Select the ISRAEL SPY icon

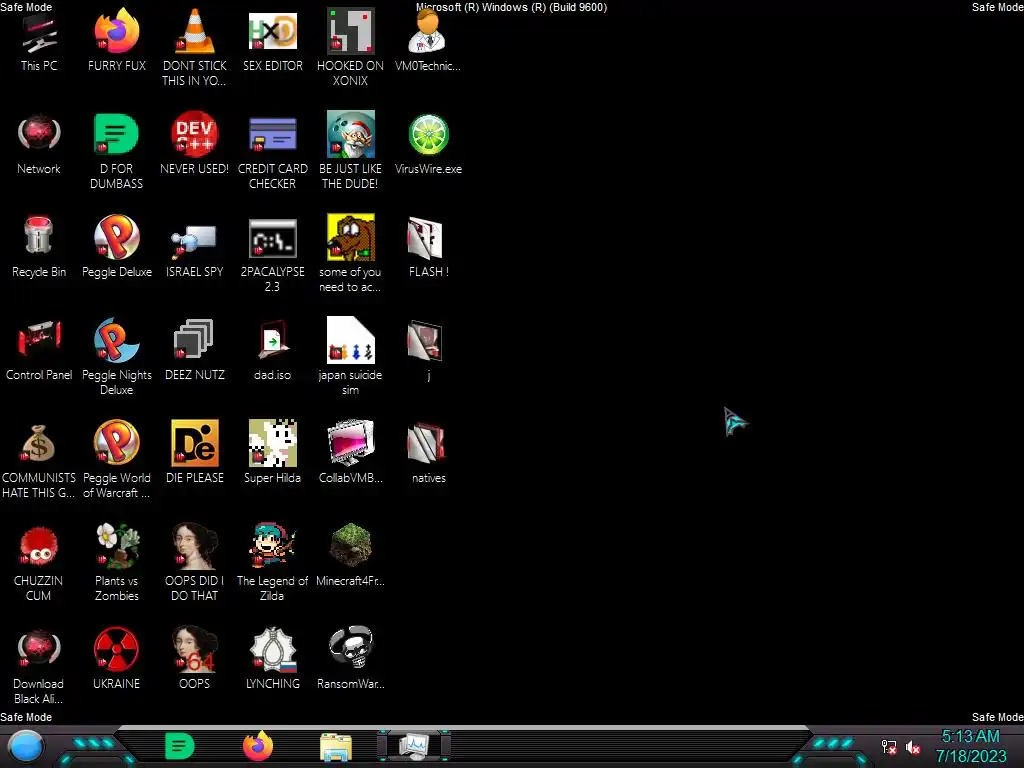click(x=195, y=240)
